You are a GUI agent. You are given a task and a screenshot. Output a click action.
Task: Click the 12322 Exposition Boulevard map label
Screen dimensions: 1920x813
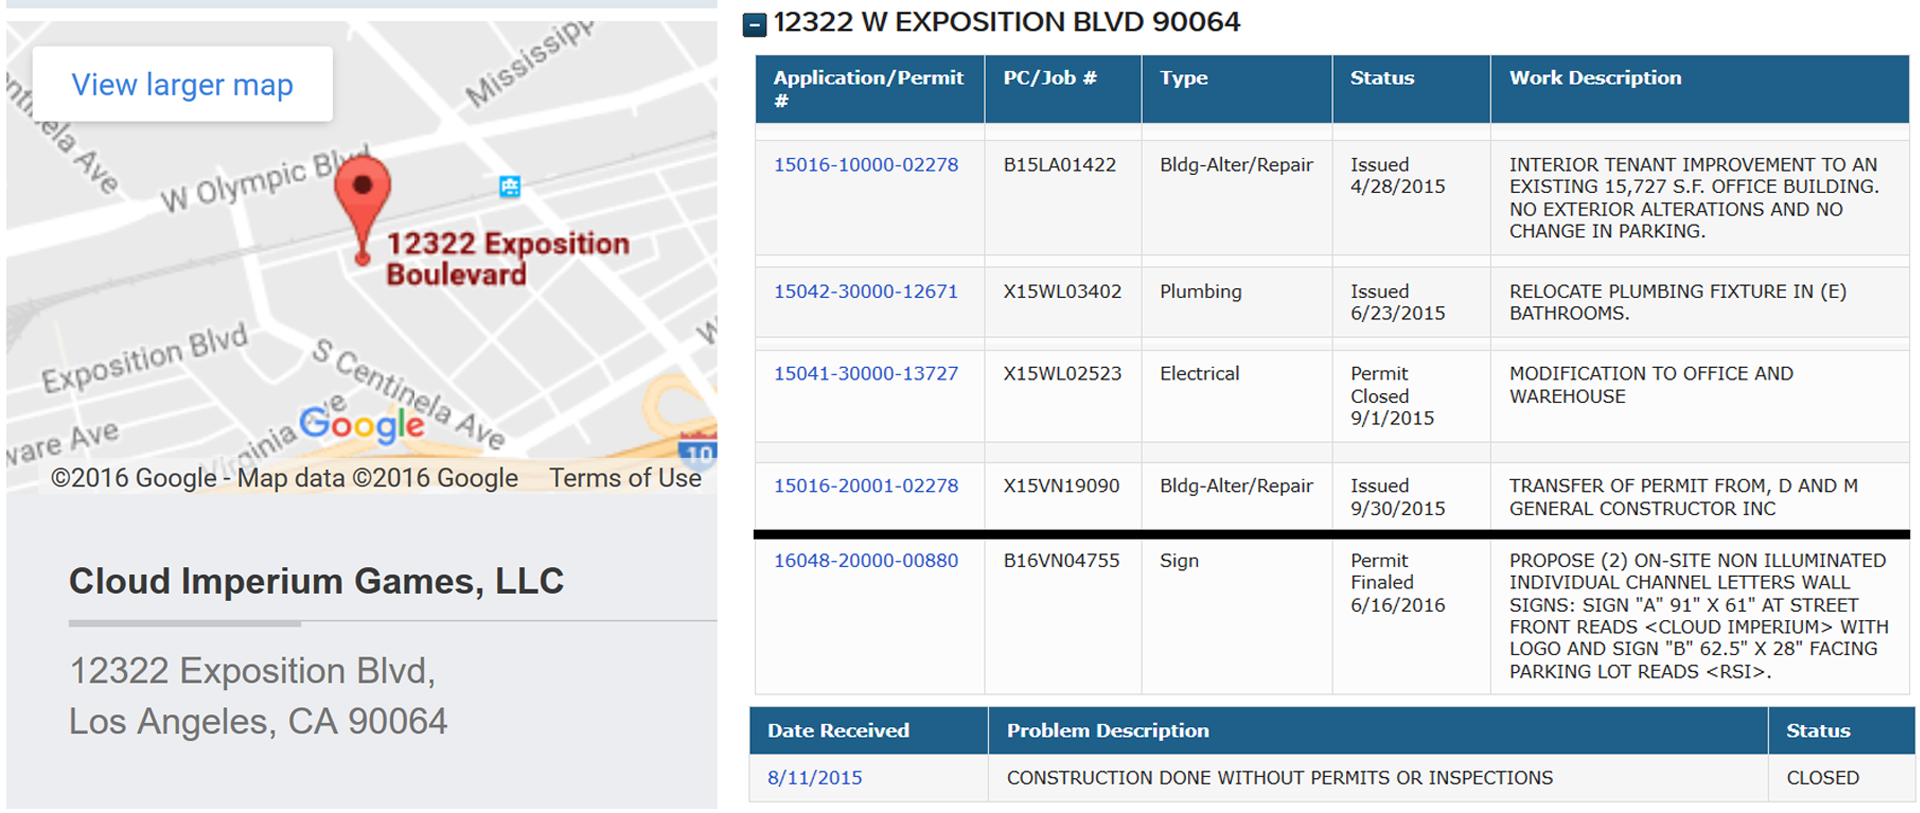507,258
